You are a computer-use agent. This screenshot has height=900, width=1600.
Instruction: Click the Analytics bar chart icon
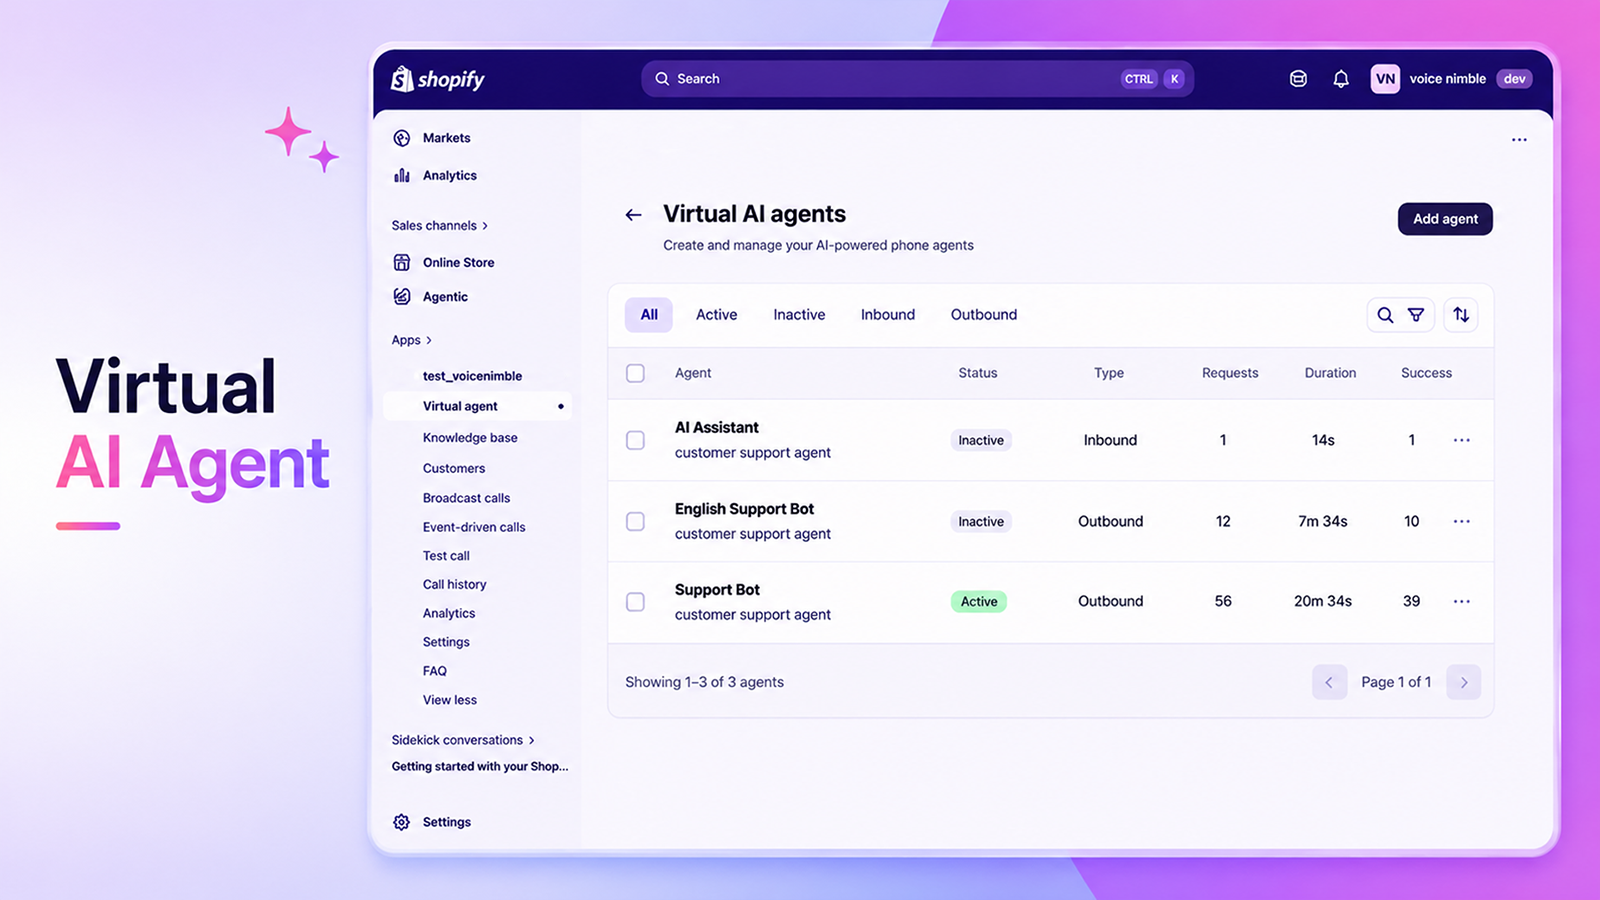pos(402,175)
